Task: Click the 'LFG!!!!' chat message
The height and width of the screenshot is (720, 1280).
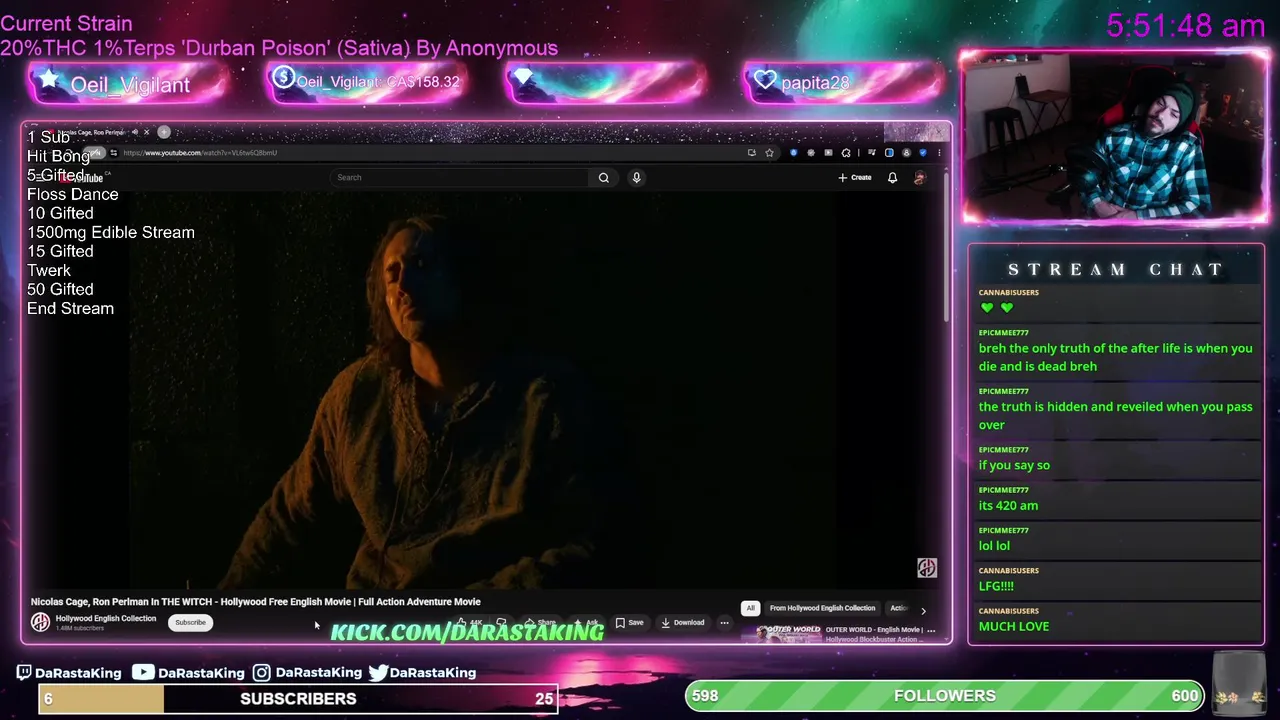Action: (996, 586)
